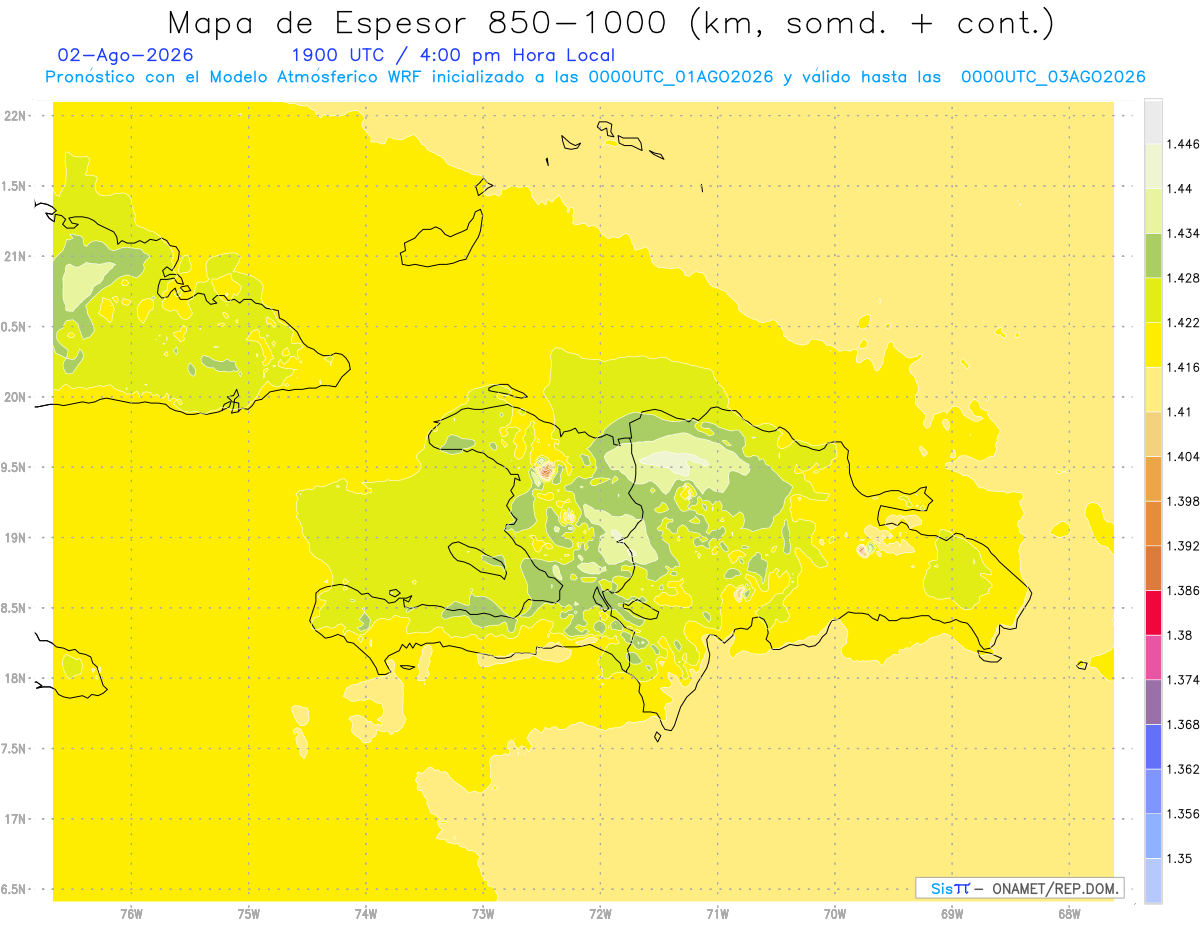Click the legend value '1.398'
The width and height of the screenshot is (1200, 927).
pyautogui.click(x=1182, y=501)
